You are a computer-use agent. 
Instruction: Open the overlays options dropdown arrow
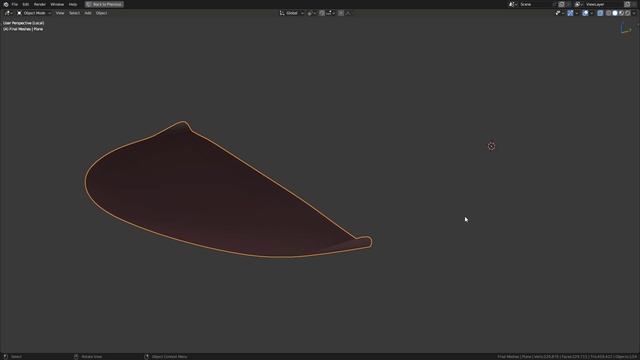point(591,13)
